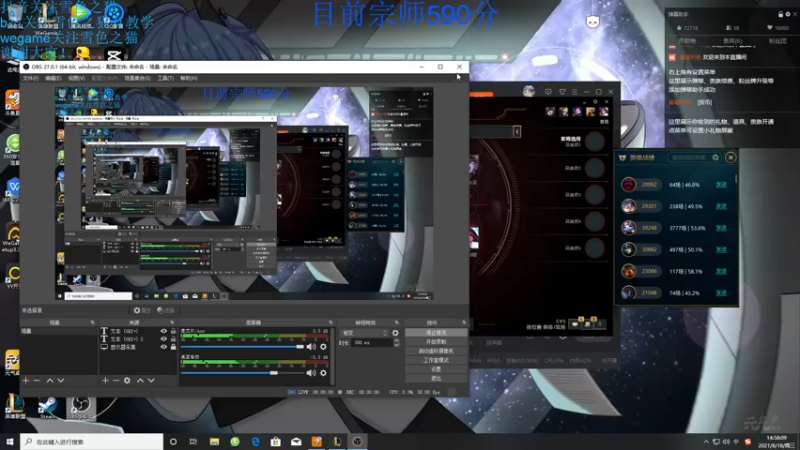This screenshot has height=450, width=800.
Task: Open File Explorer from the taskbar
Action: pyautogui.click(x=214, y=441)
